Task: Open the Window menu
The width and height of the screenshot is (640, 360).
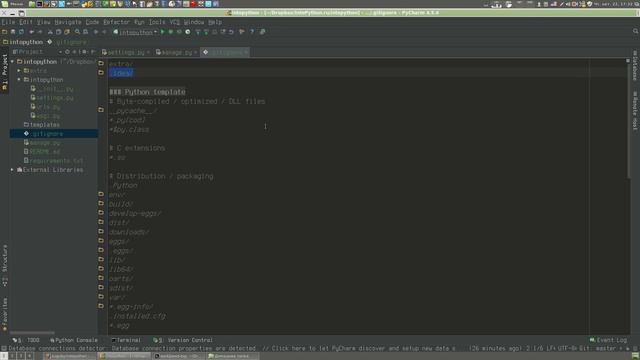Action: [x=194, y=22]
